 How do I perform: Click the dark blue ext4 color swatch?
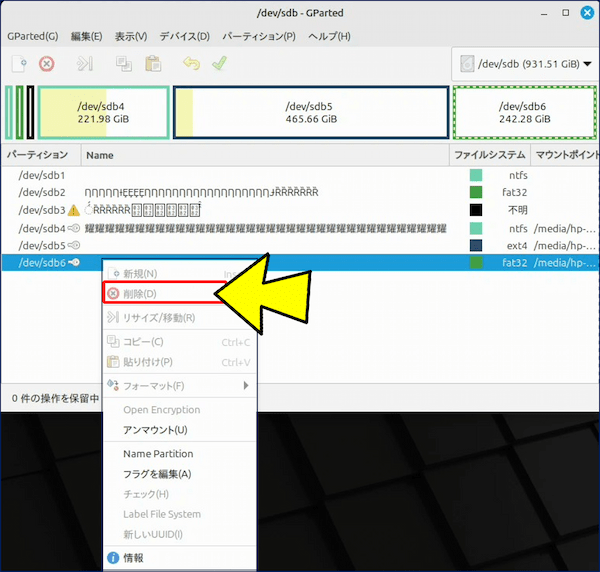[476, 246]
